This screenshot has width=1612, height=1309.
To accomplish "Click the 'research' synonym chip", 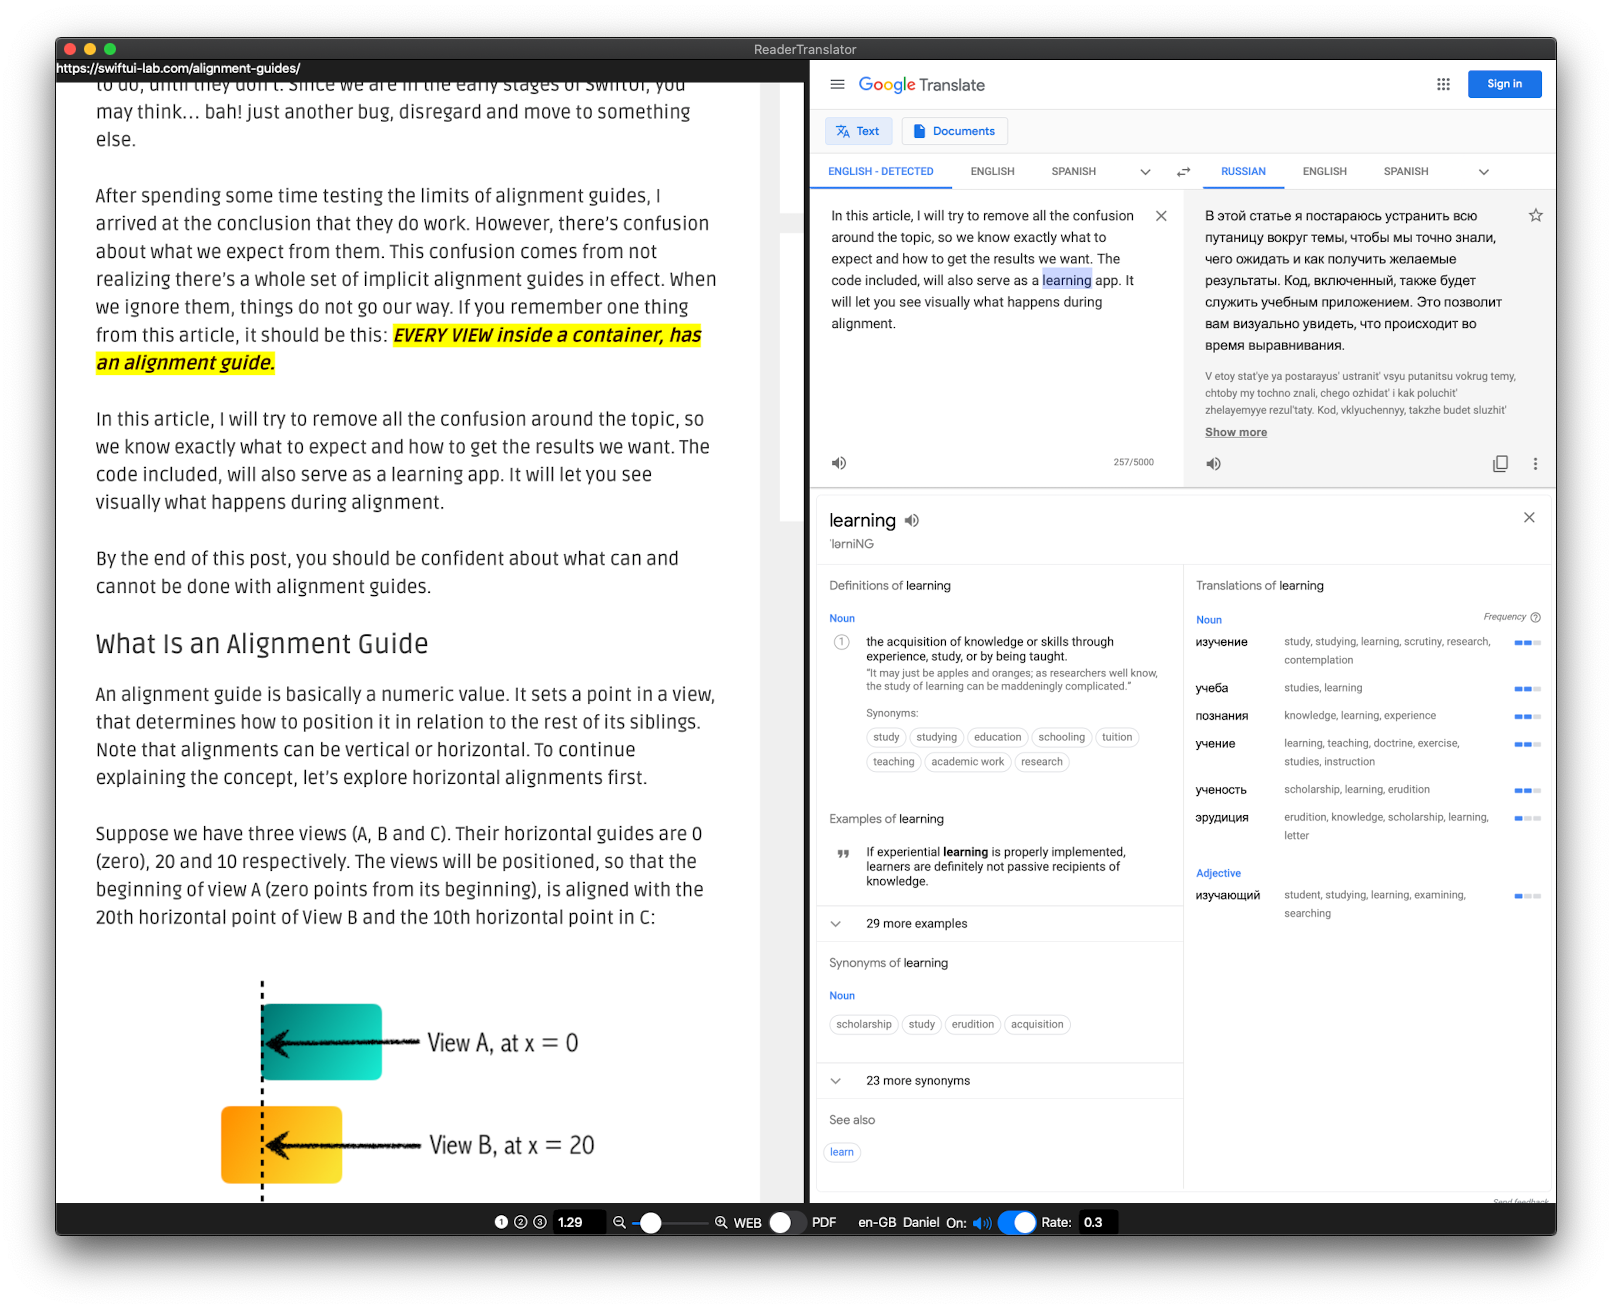I will click(x=1041, y=762).
